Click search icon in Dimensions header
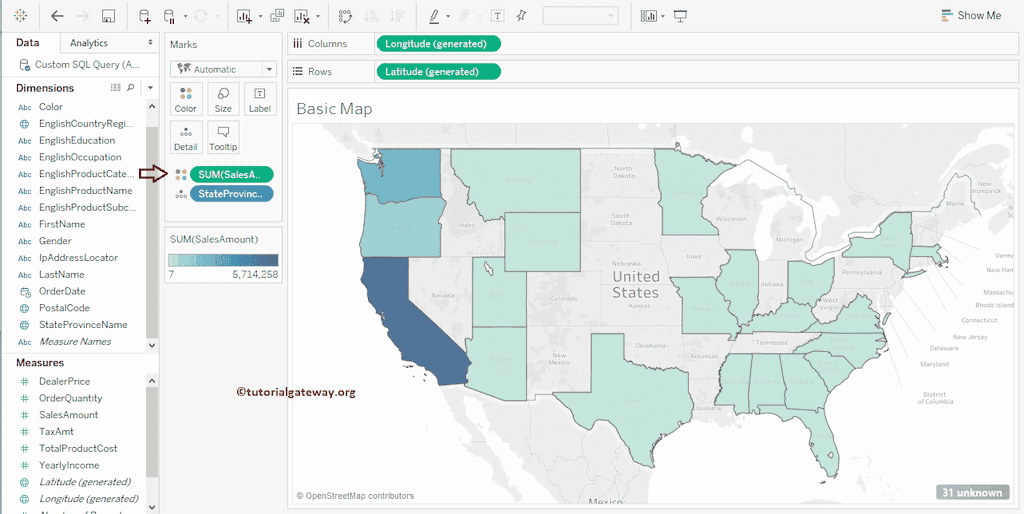1024x514 pixels. (131, 88)
